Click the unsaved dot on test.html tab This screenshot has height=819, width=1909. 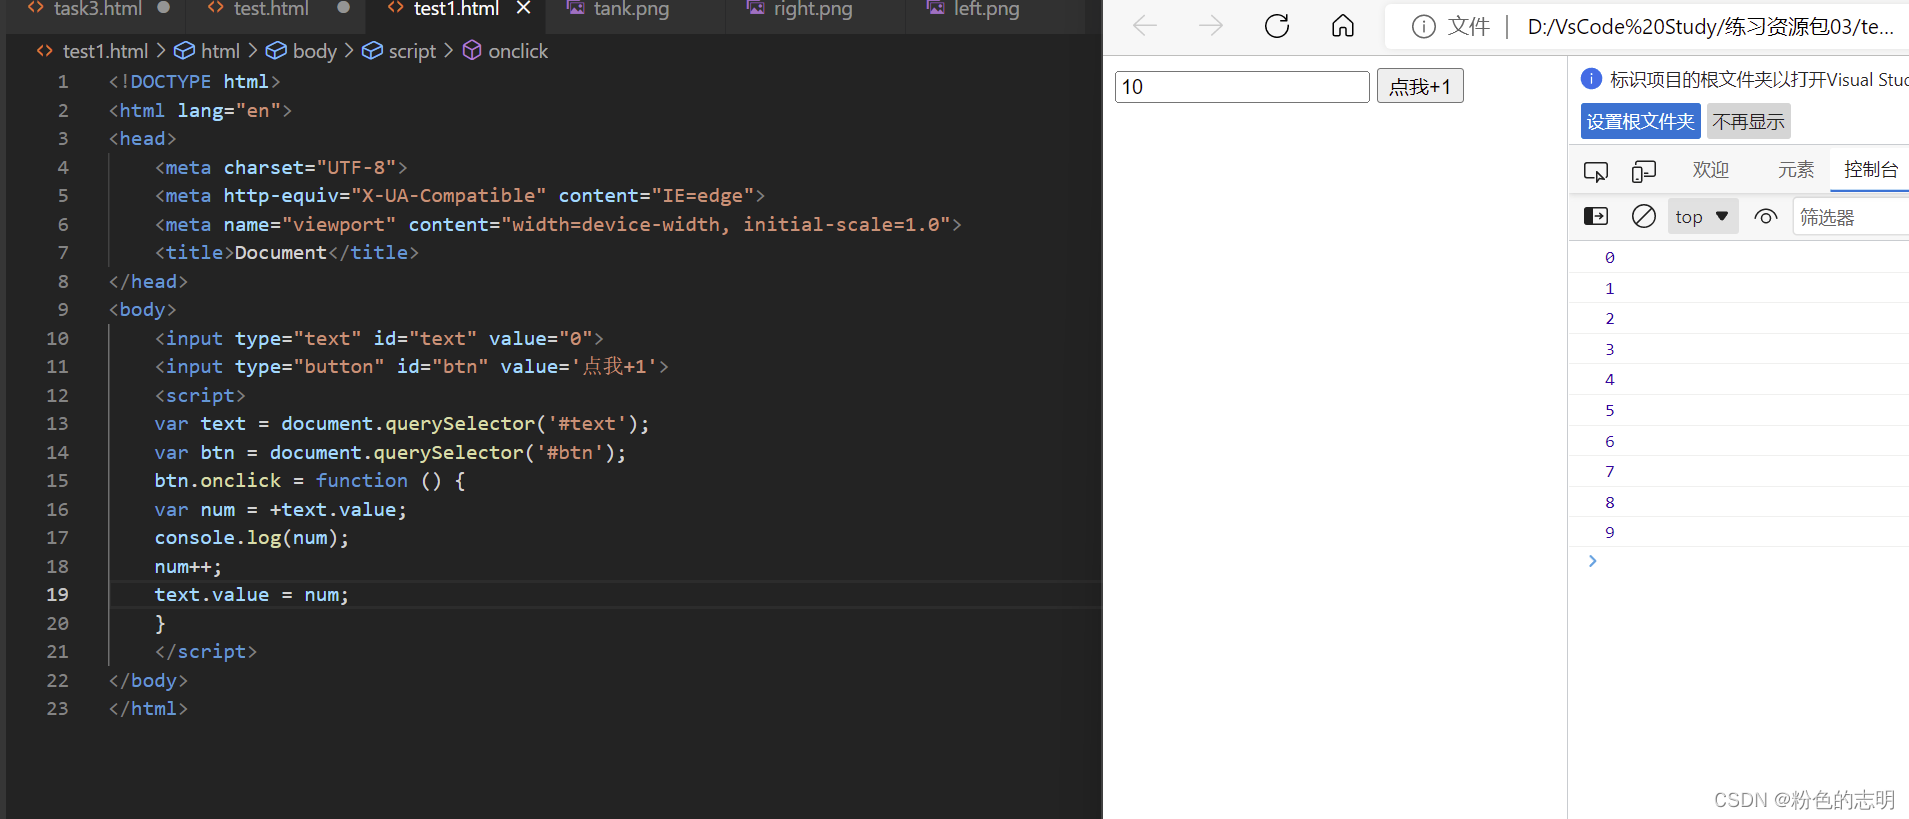(344, 8)
